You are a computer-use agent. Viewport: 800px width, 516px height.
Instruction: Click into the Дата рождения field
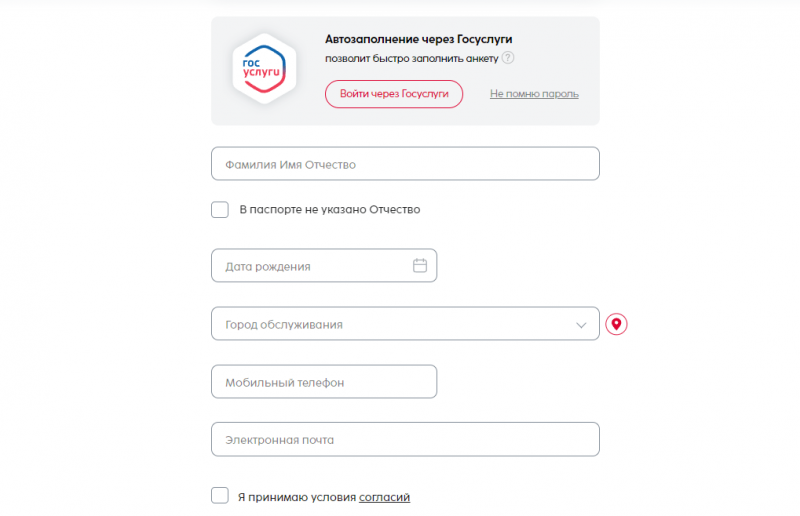[x=310, y=266]
